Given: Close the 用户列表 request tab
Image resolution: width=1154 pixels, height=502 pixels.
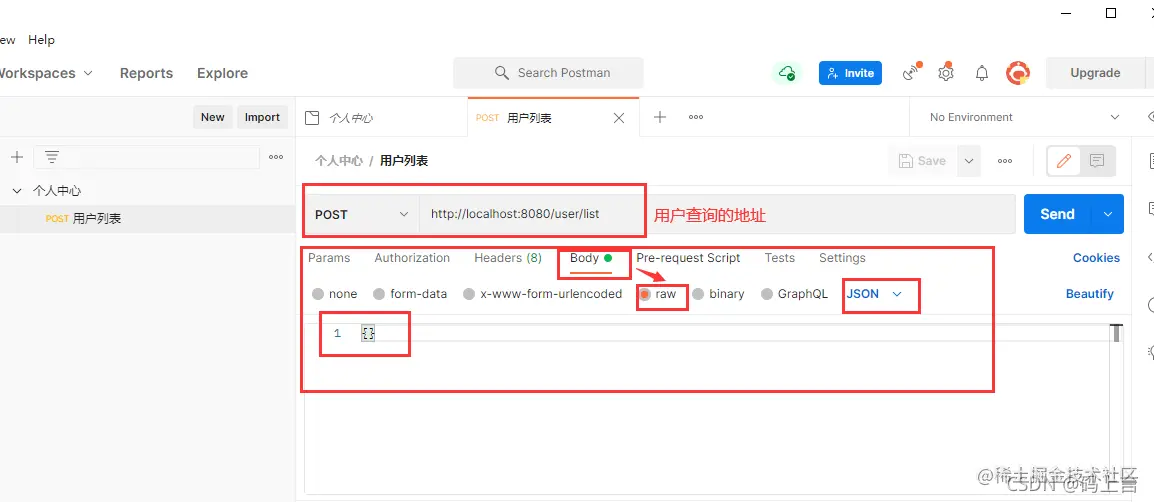Looking at the screenshot, I should coord(619,118).
